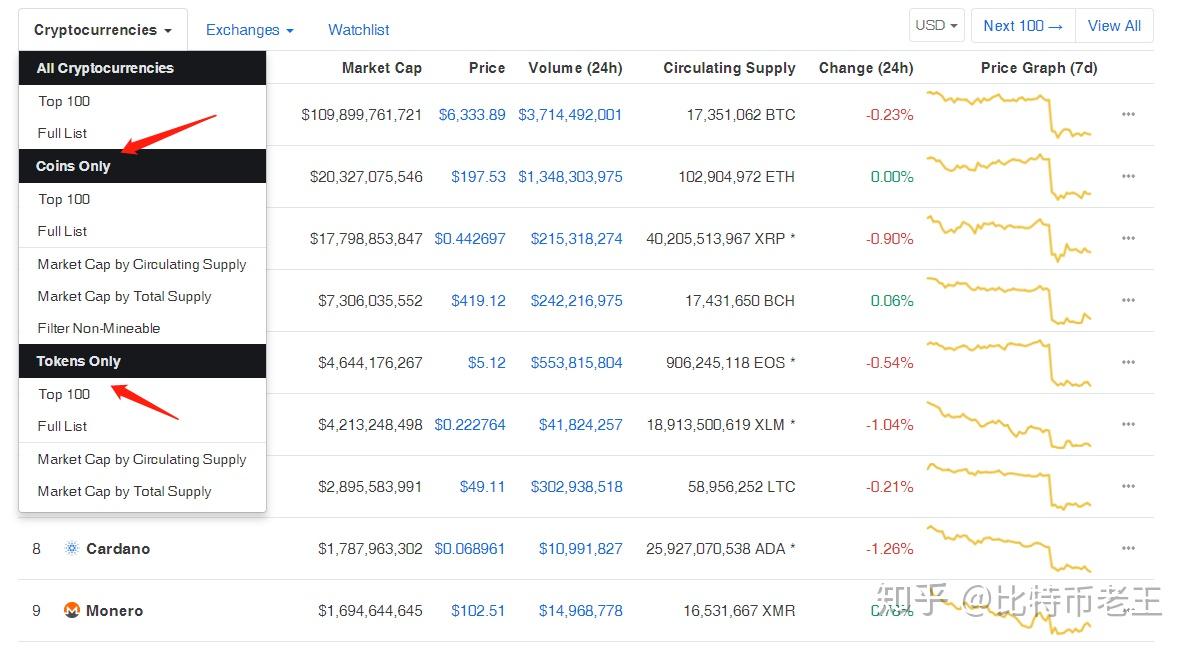Open the three-dot options icon on the Cardano row
Screen dimensions: 1193x648
coord(1128,548)
